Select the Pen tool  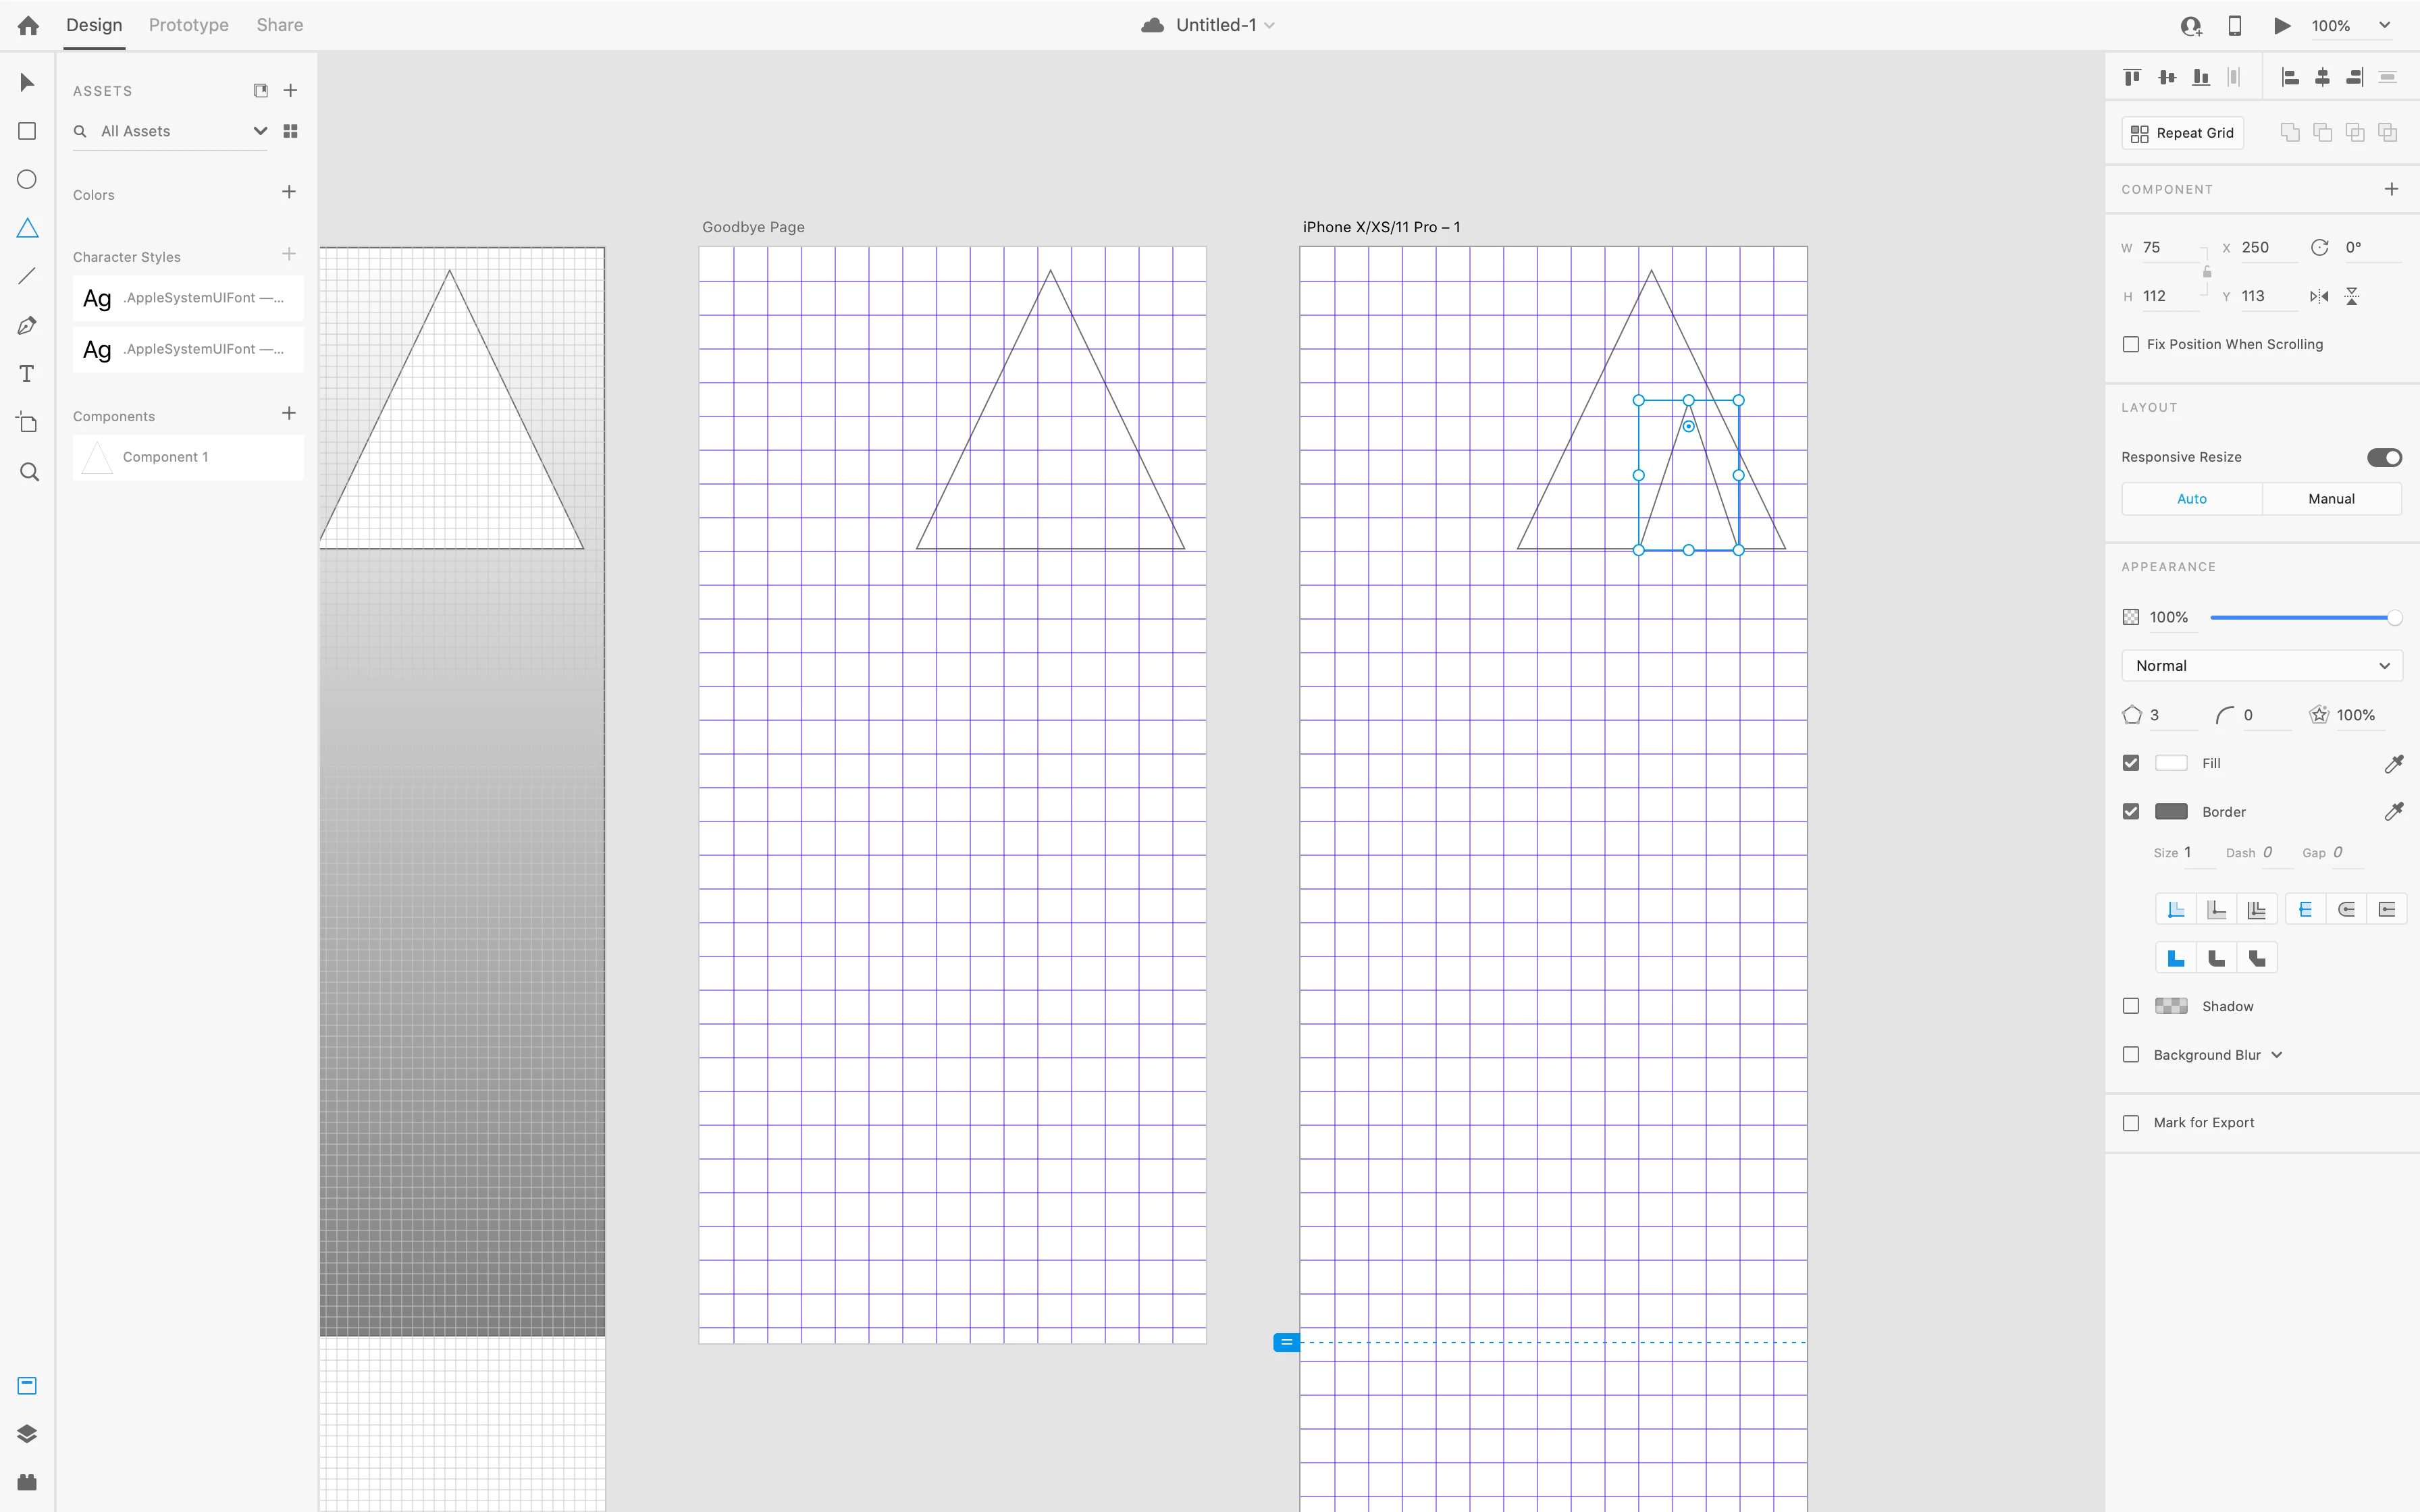(27, 325)
